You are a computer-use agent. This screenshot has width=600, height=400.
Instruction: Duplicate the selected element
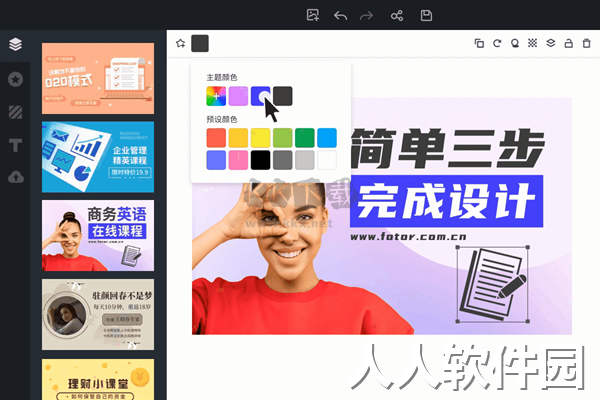479,43
